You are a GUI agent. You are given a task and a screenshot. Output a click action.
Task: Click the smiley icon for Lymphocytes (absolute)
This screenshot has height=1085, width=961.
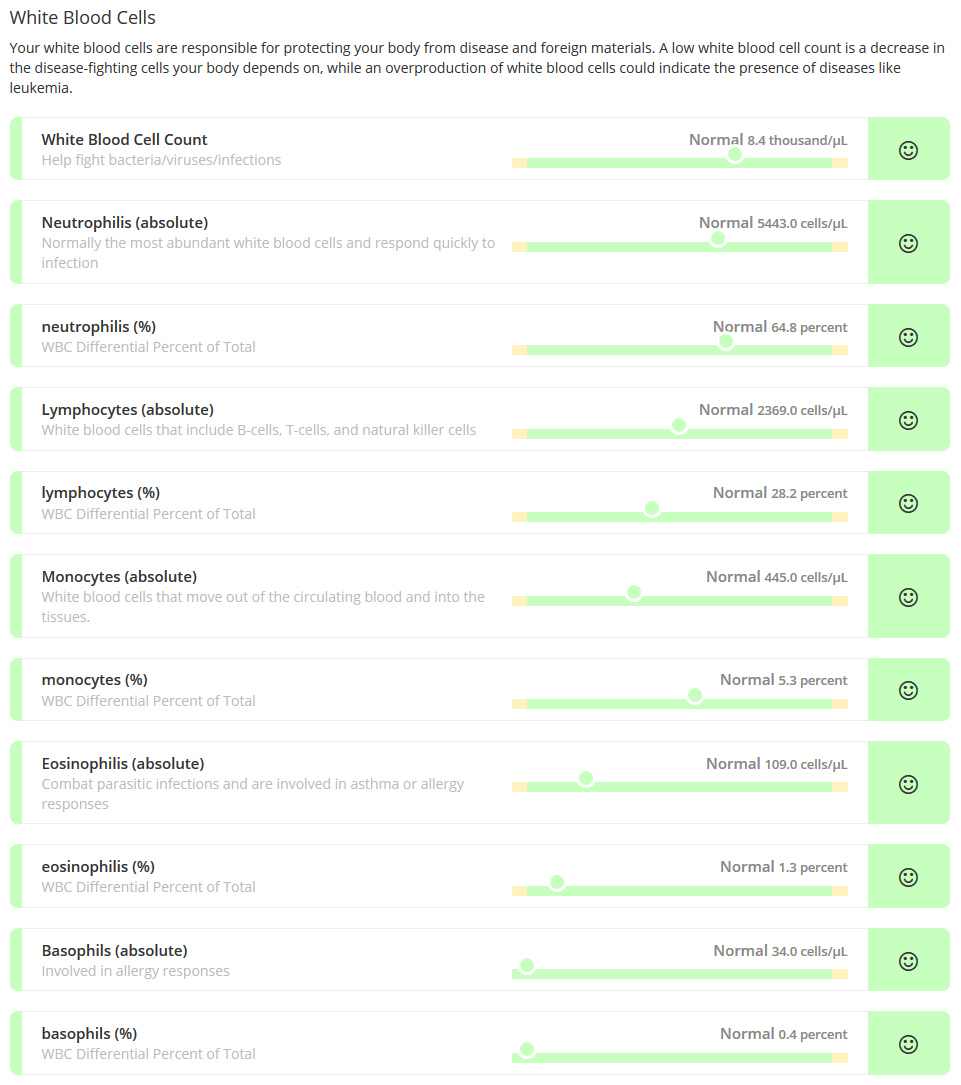(908, 421)
